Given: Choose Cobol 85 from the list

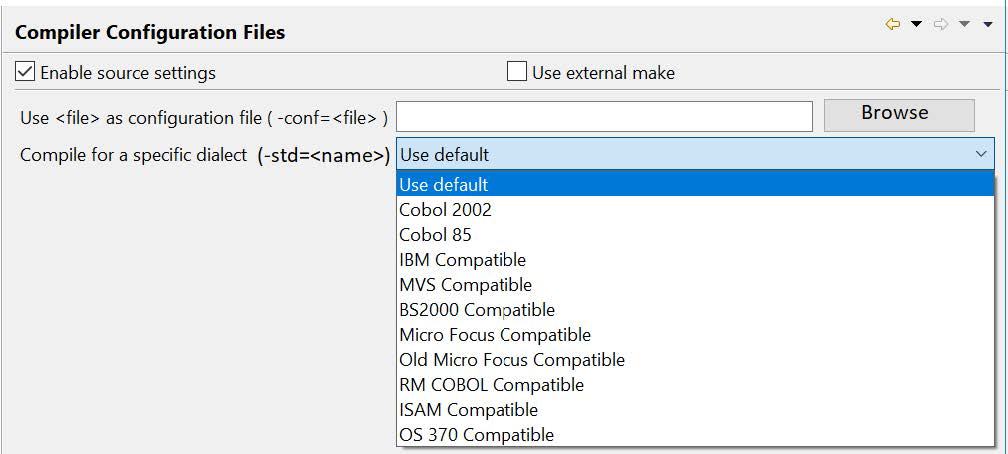Looking at the screenshot, I should (695, 235).
